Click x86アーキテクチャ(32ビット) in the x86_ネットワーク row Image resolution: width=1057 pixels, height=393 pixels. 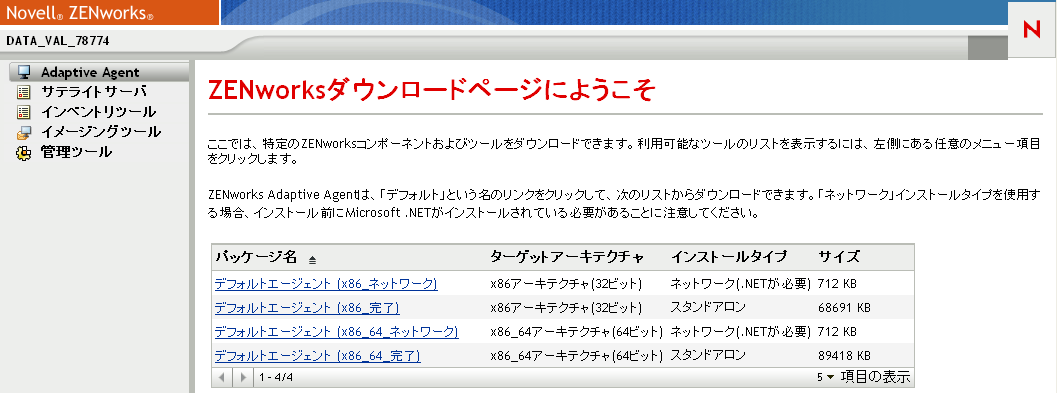[x=566, y=284]
